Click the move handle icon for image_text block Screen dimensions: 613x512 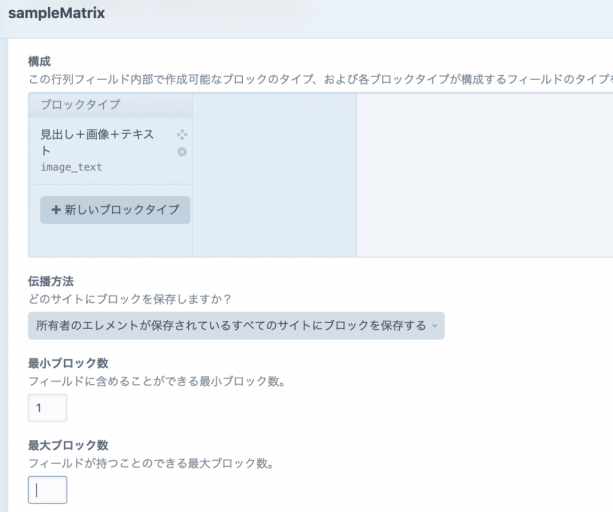click(x=182, y=135)
